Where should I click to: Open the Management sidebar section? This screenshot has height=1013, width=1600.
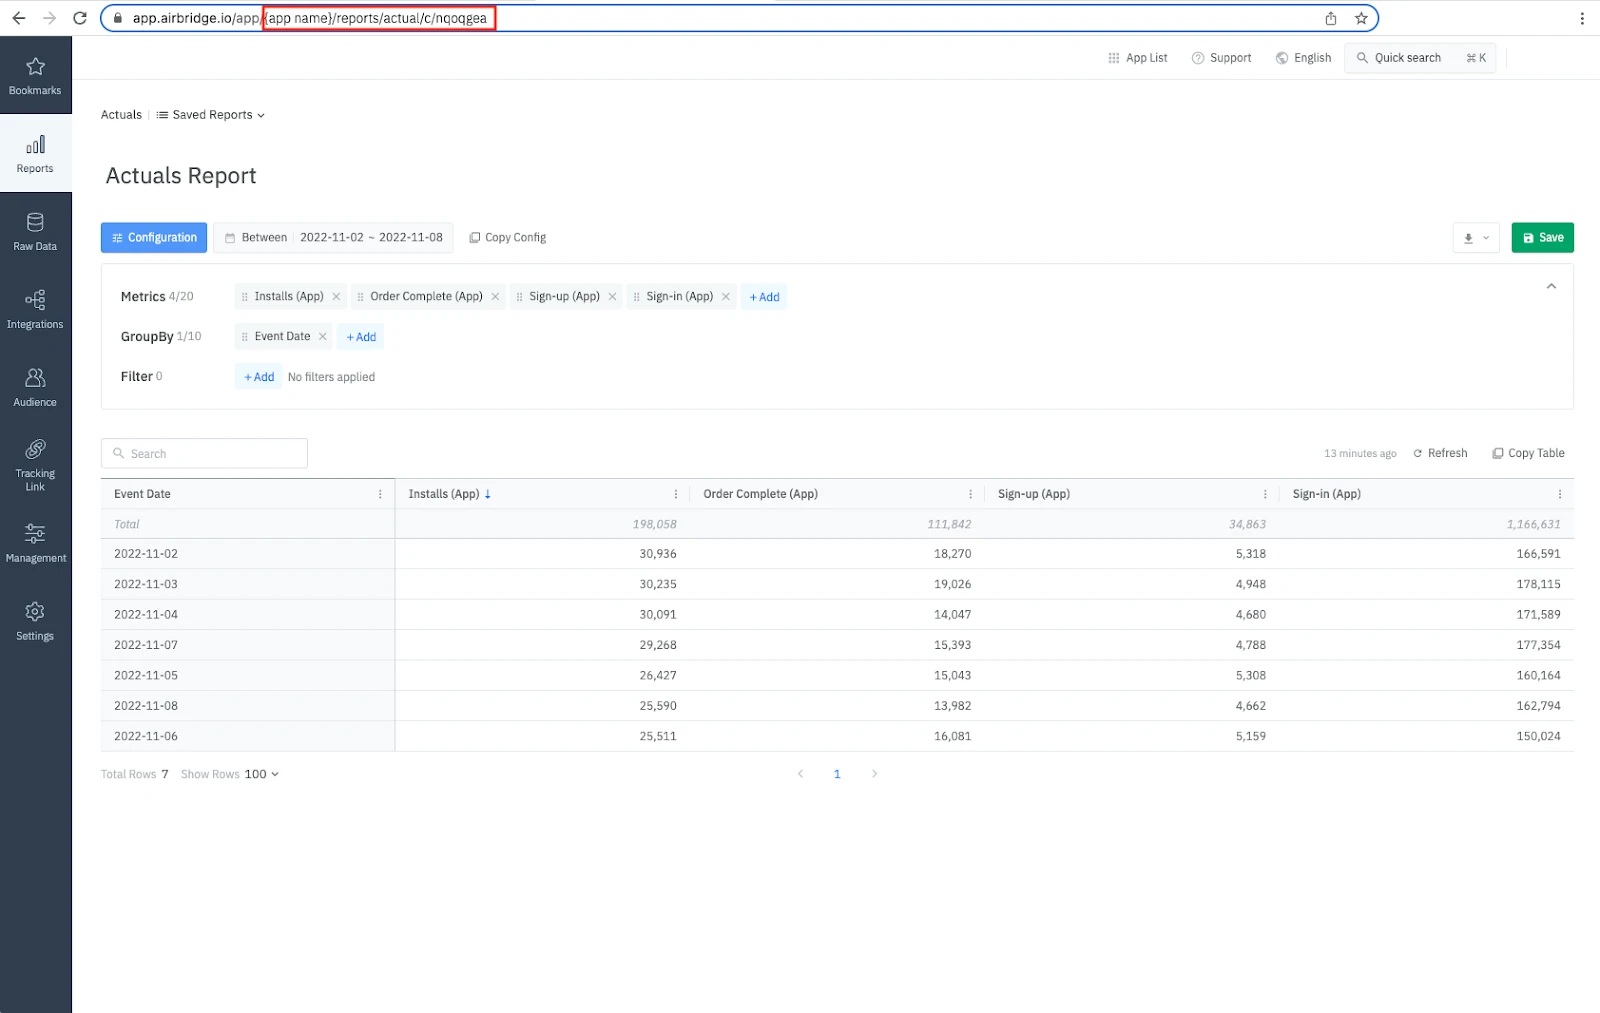coord(35,543)
